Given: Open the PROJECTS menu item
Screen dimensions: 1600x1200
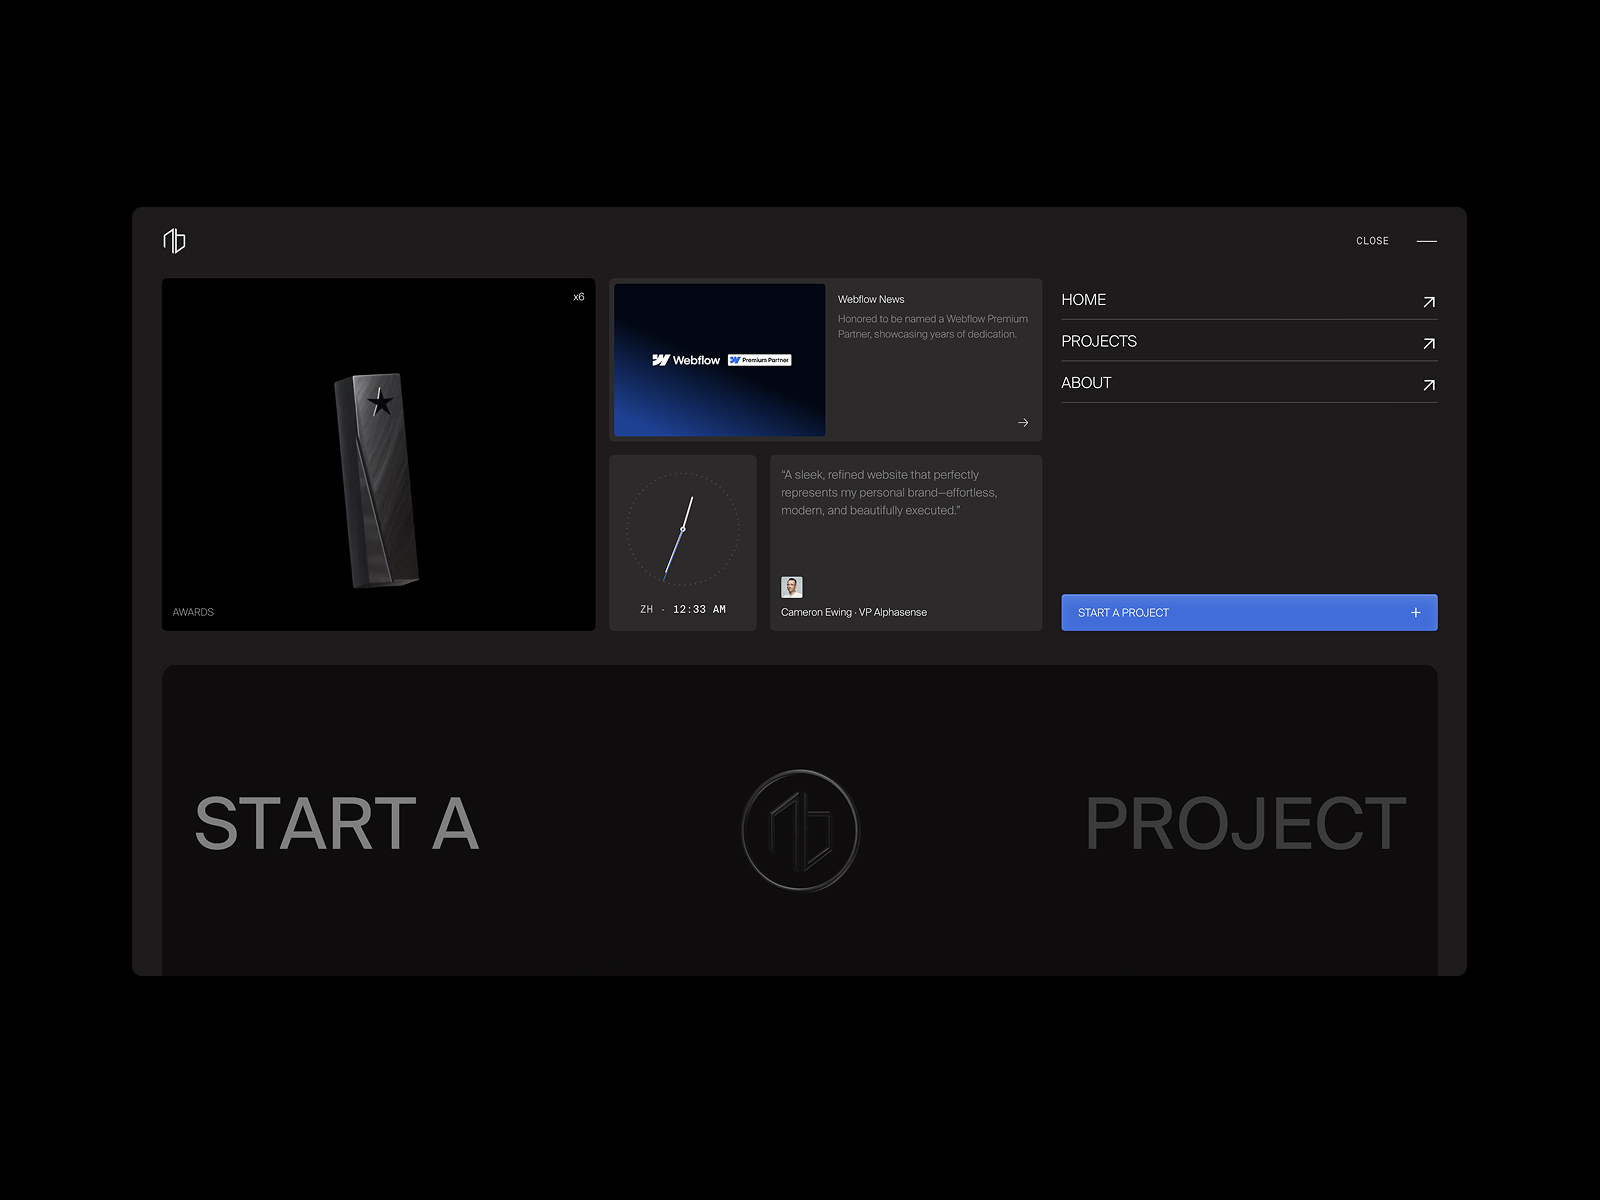Looking at the screenshot, I should pos(1099,342).
